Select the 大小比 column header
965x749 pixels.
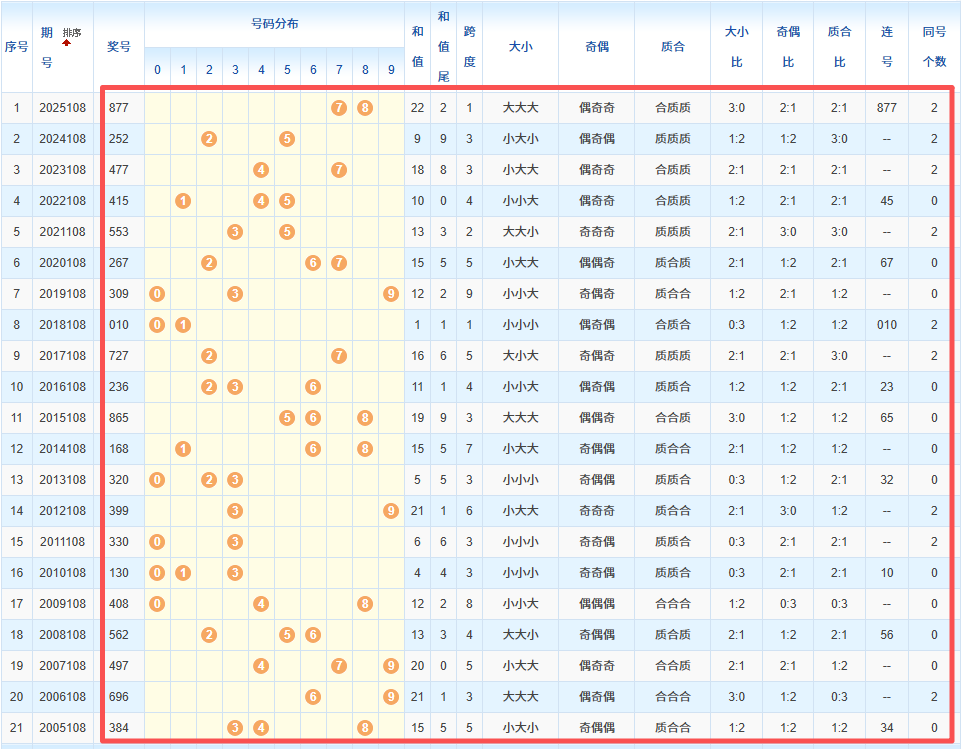[736, 46]
